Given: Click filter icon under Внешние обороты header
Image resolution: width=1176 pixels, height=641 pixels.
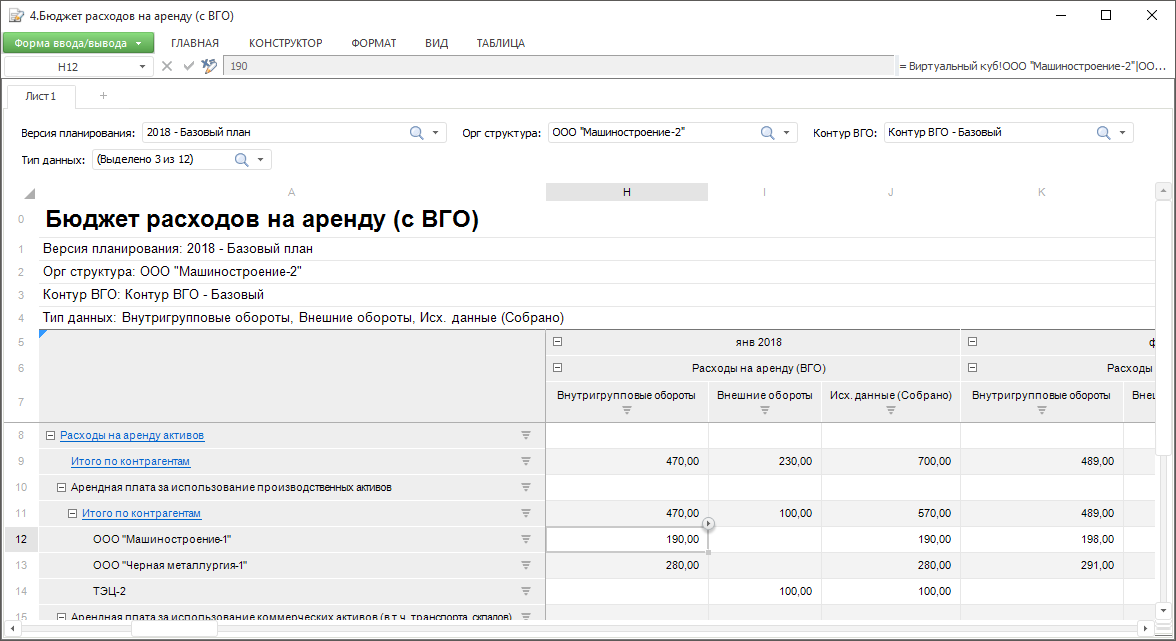Looking at the screenshot, I should click(764, 410).
